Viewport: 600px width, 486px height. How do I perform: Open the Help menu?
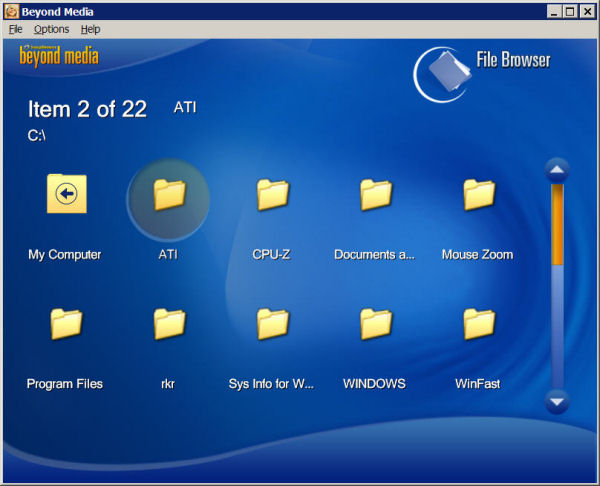(90, 29)
